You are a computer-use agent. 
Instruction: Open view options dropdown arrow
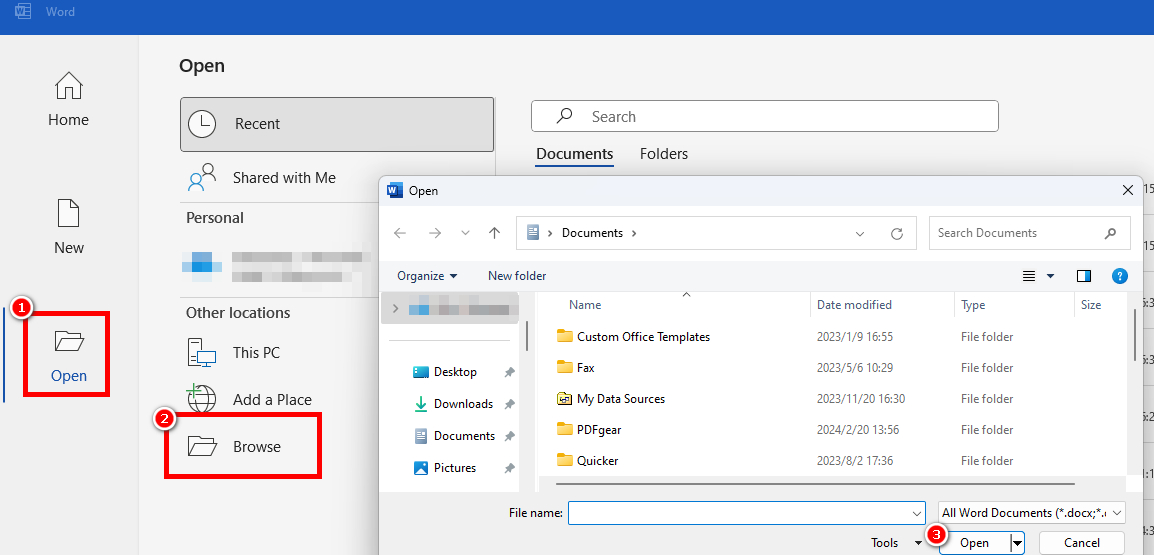[1050, 276]
